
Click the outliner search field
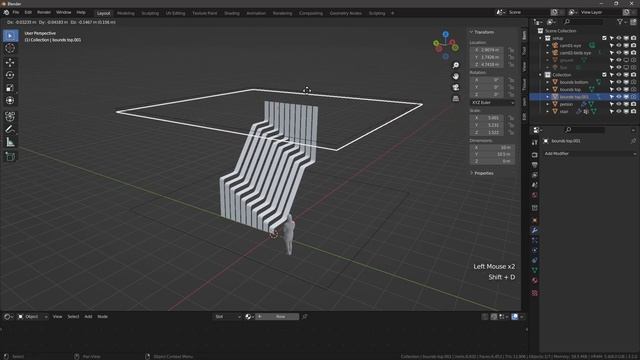click(584, 22)
